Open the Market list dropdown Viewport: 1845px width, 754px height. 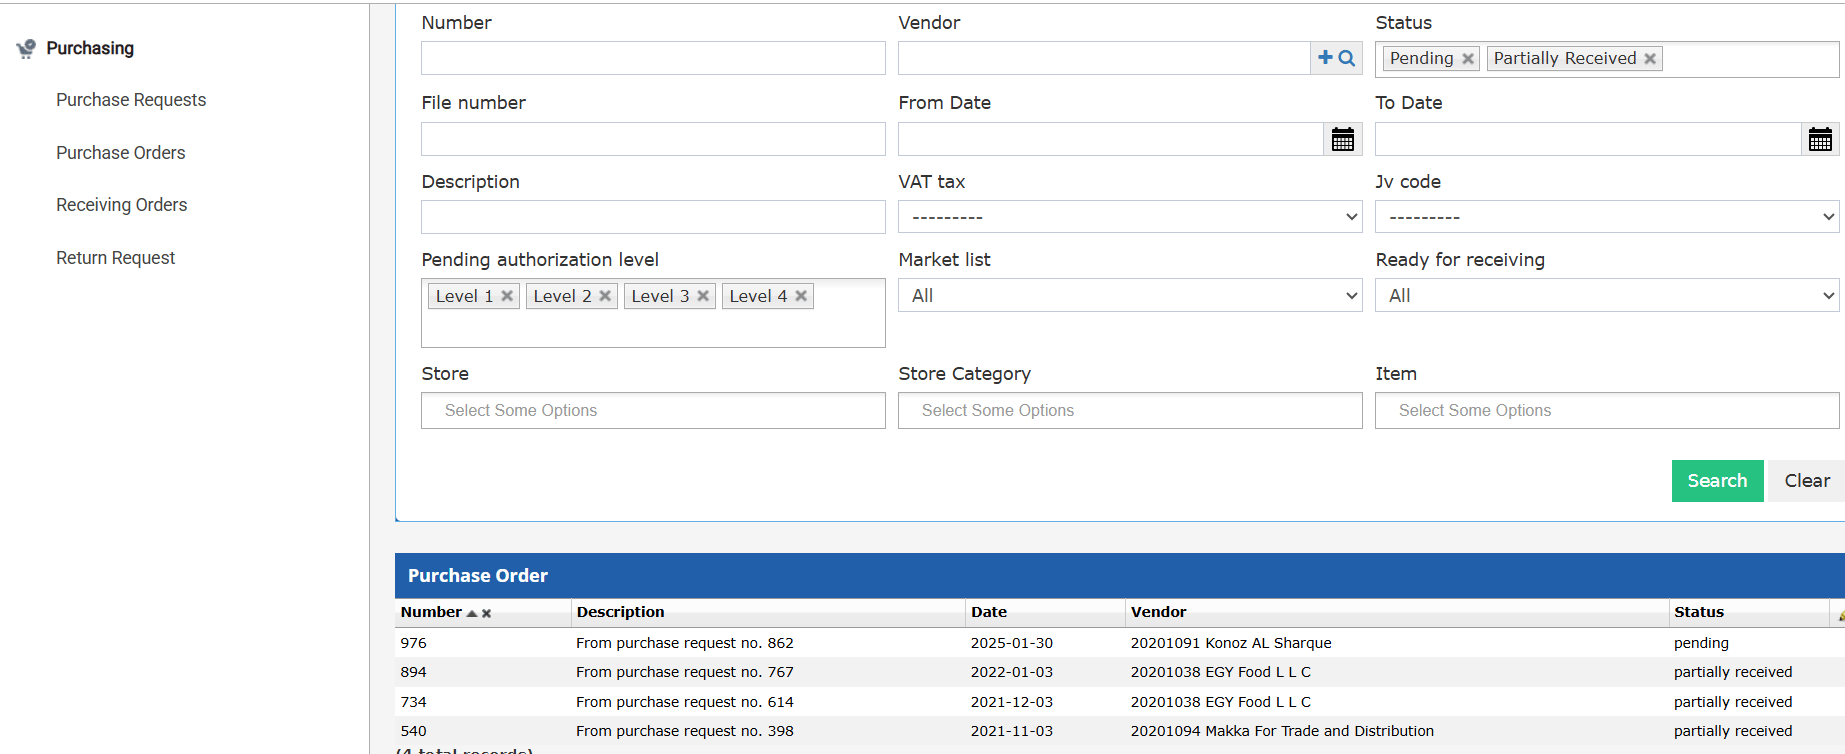tap(1130, 295)
